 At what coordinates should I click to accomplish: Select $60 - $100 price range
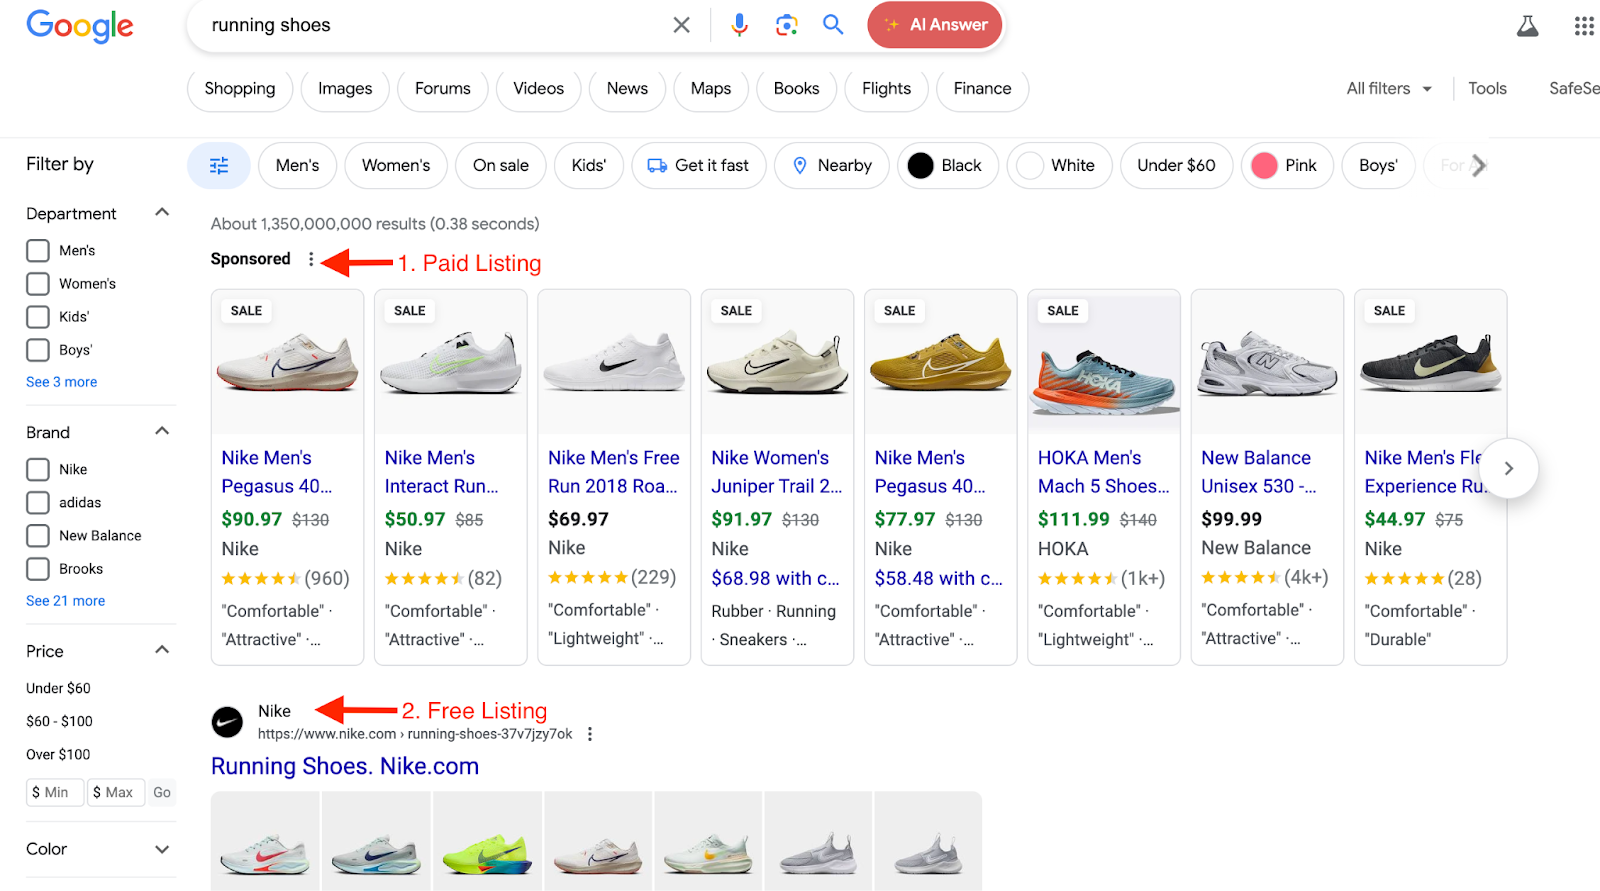[x=59, y=721]
